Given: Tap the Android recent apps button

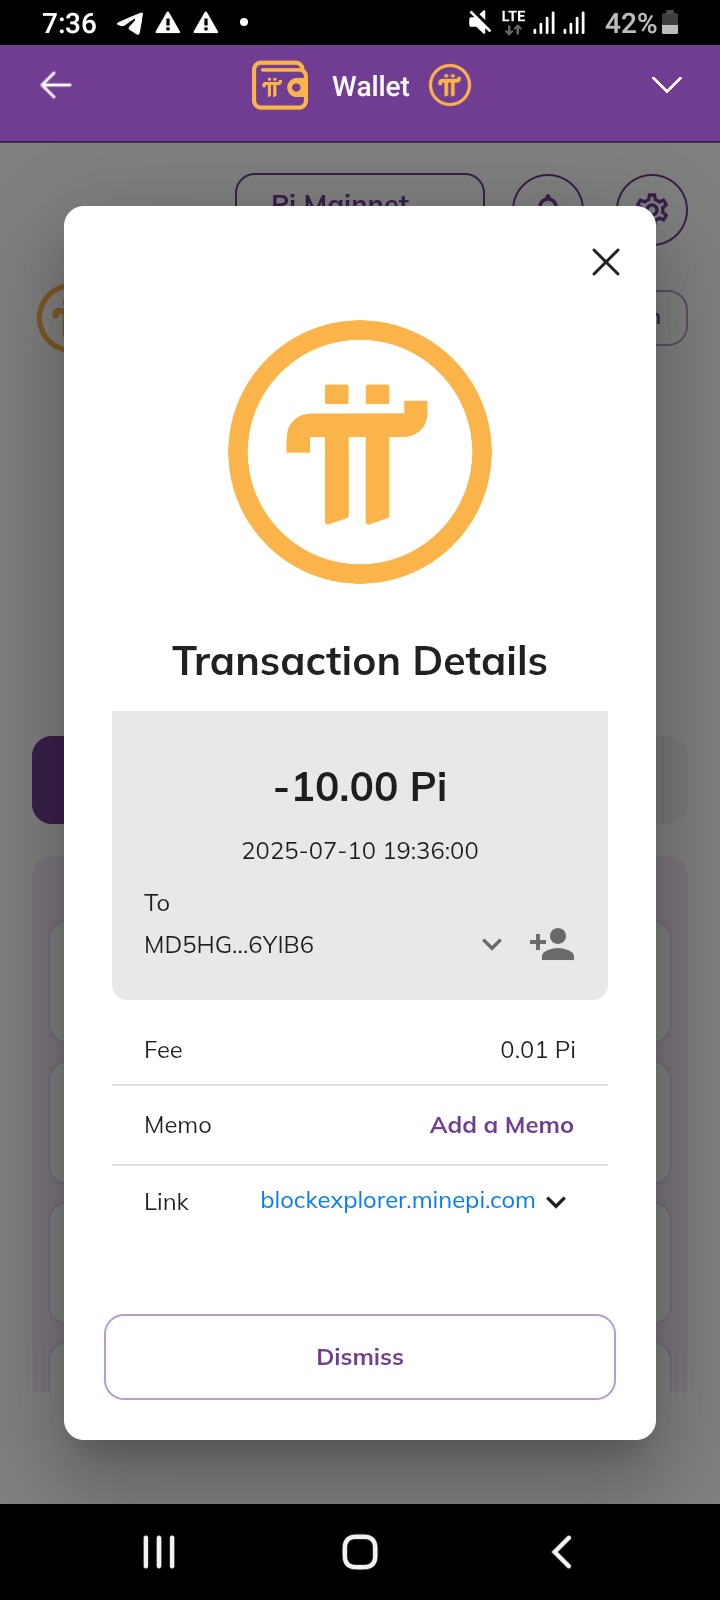Looking at the screenshot, I should pos(159,1552).
